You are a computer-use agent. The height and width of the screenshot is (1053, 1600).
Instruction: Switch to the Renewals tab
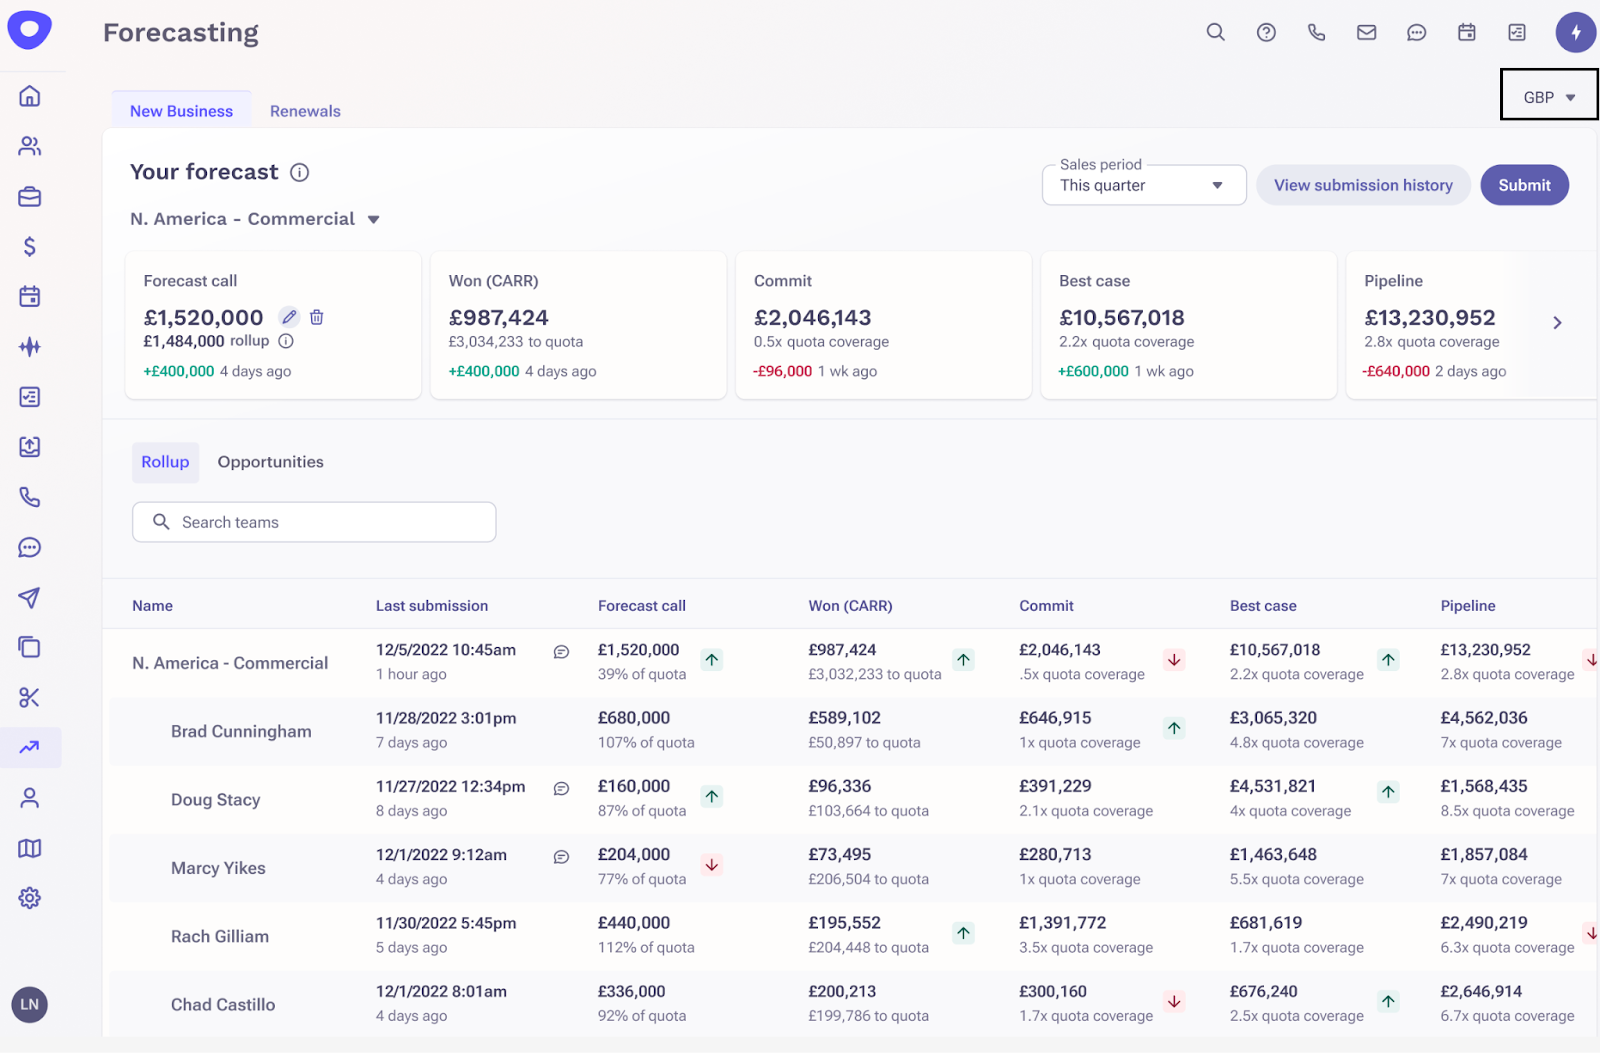pos(305,110)
